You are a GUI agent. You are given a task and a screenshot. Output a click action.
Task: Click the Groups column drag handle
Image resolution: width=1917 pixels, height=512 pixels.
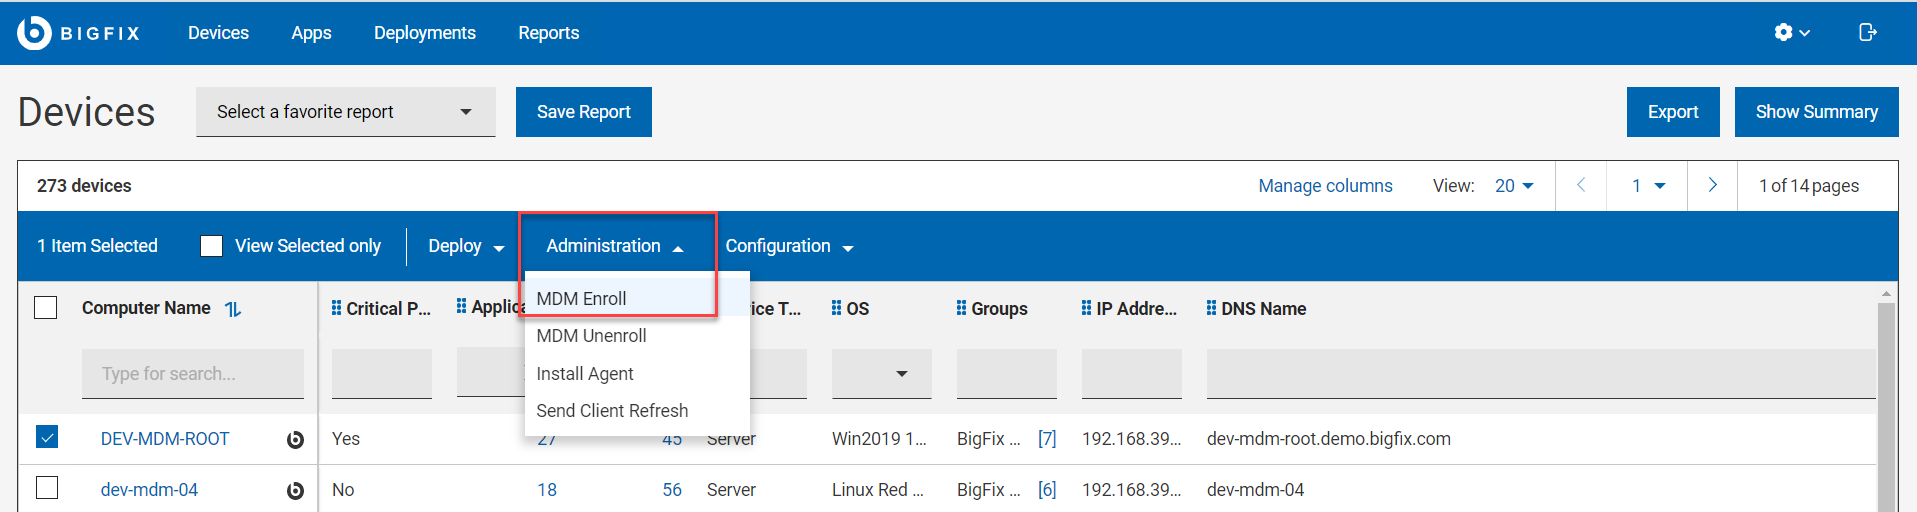click(x=961, y=308)
